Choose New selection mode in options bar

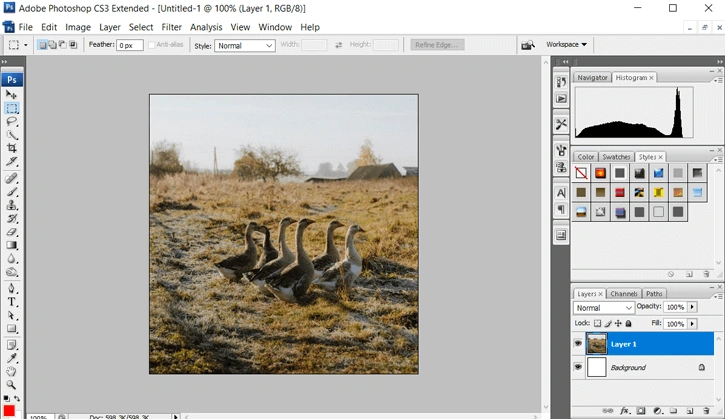click(x=43, y=45)
